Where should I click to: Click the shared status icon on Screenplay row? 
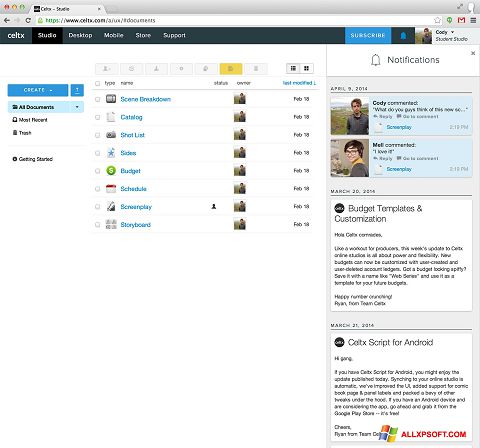coord(214,207)
